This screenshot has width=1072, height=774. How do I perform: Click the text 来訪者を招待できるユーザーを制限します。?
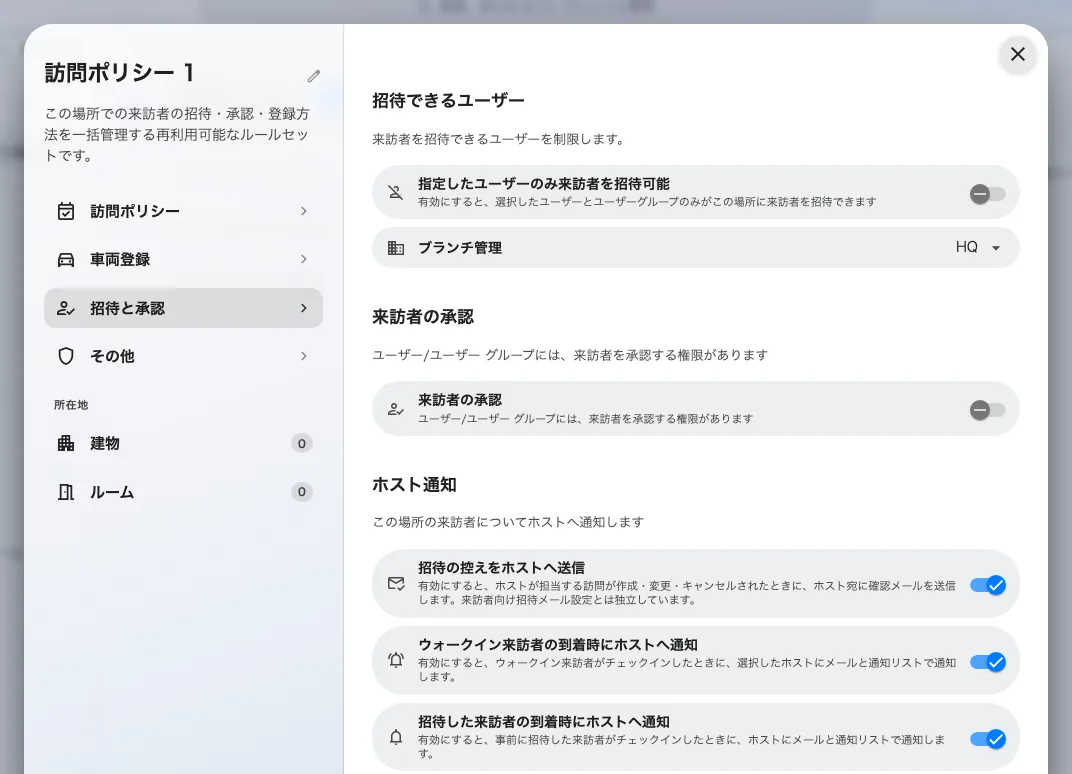[x=498, y=139]
